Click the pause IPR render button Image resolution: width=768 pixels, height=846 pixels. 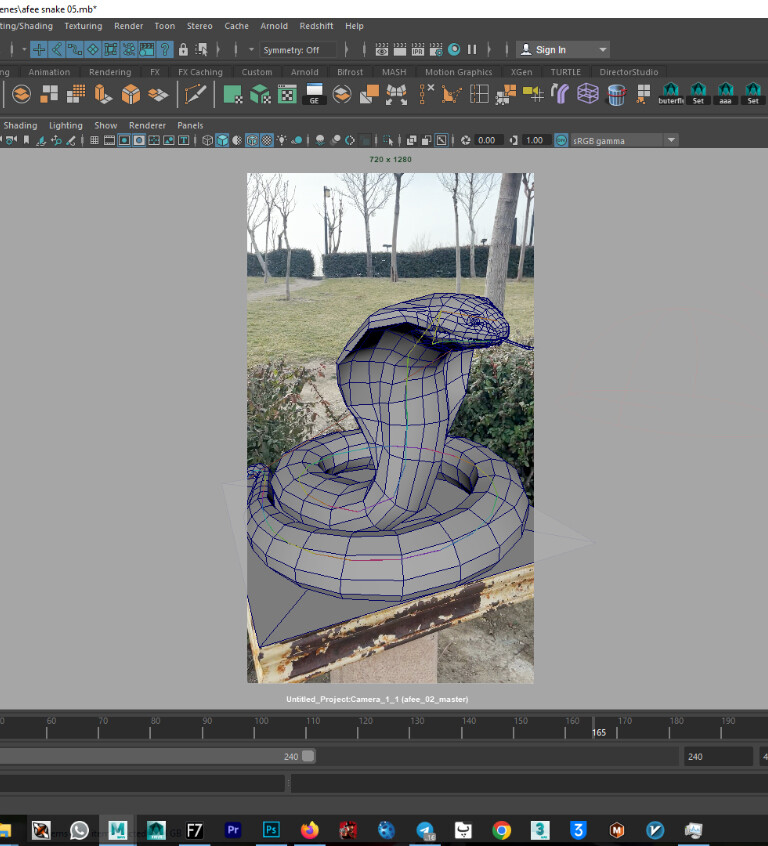point(471,49)
